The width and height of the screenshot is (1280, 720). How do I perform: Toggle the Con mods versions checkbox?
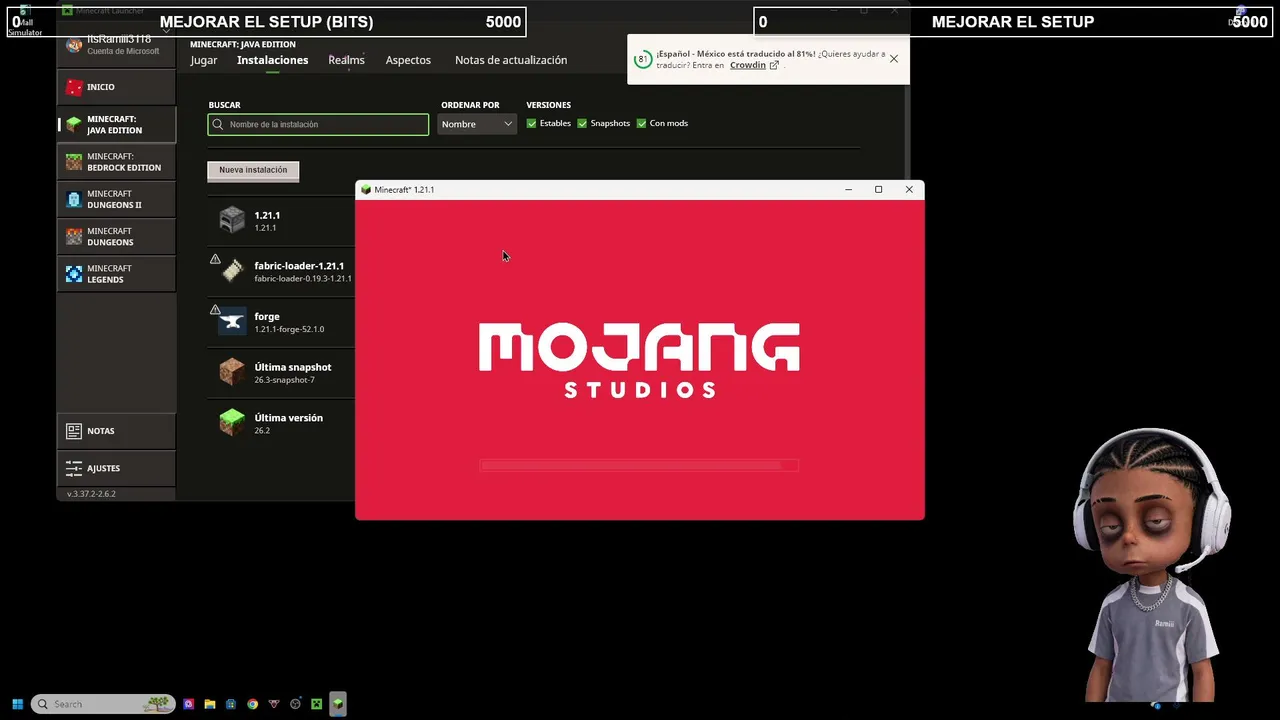pyautogui.click(x=642, y=124)
